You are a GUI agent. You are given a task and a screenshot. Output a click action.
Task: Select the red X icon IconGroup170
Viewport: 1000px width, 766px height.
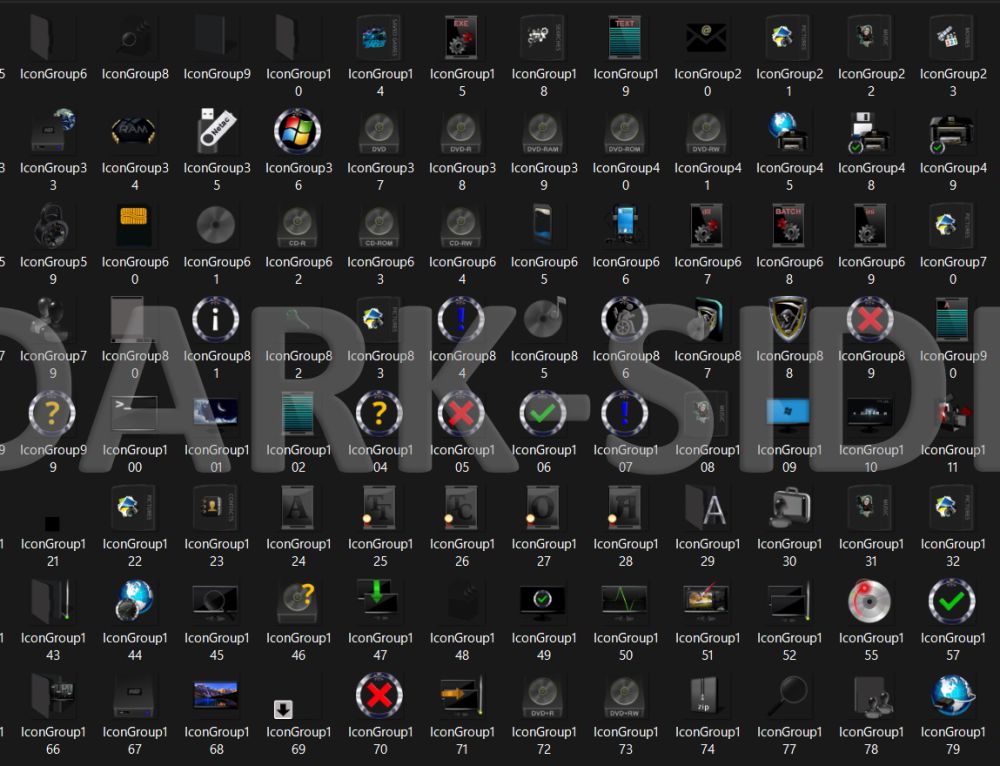coord(379,695)
